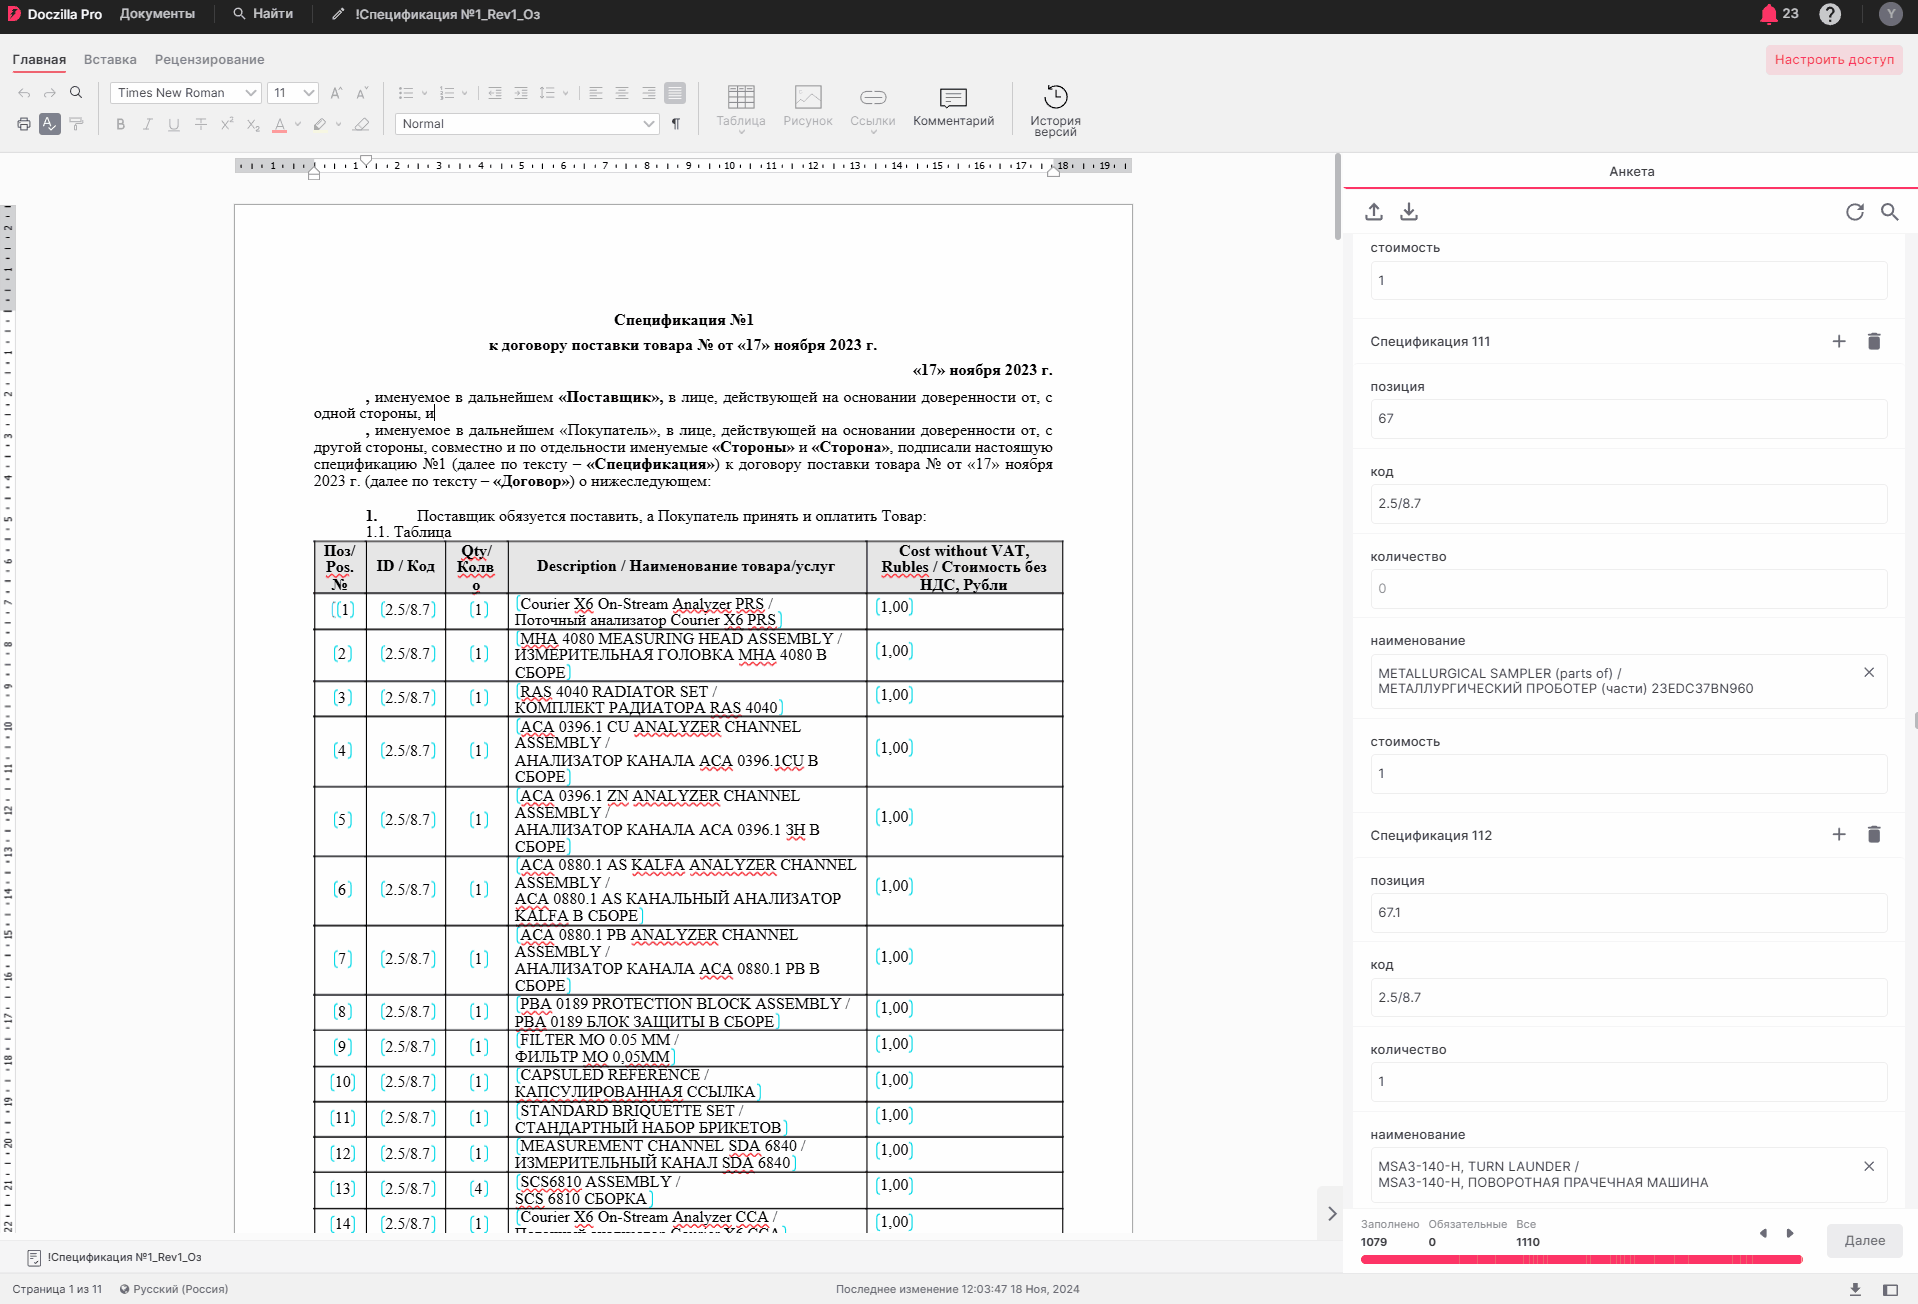Open the Ссылки links menu
1918x1304 pixels.
click(x=873, y=108)
